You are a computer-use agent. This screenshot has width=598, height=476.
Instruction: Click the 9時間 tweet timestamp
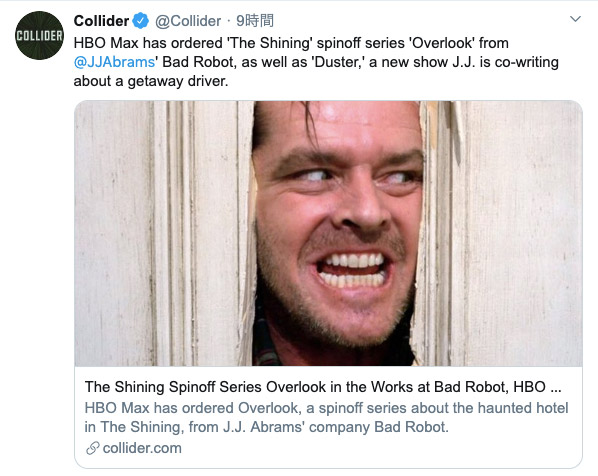click(255, 21)
